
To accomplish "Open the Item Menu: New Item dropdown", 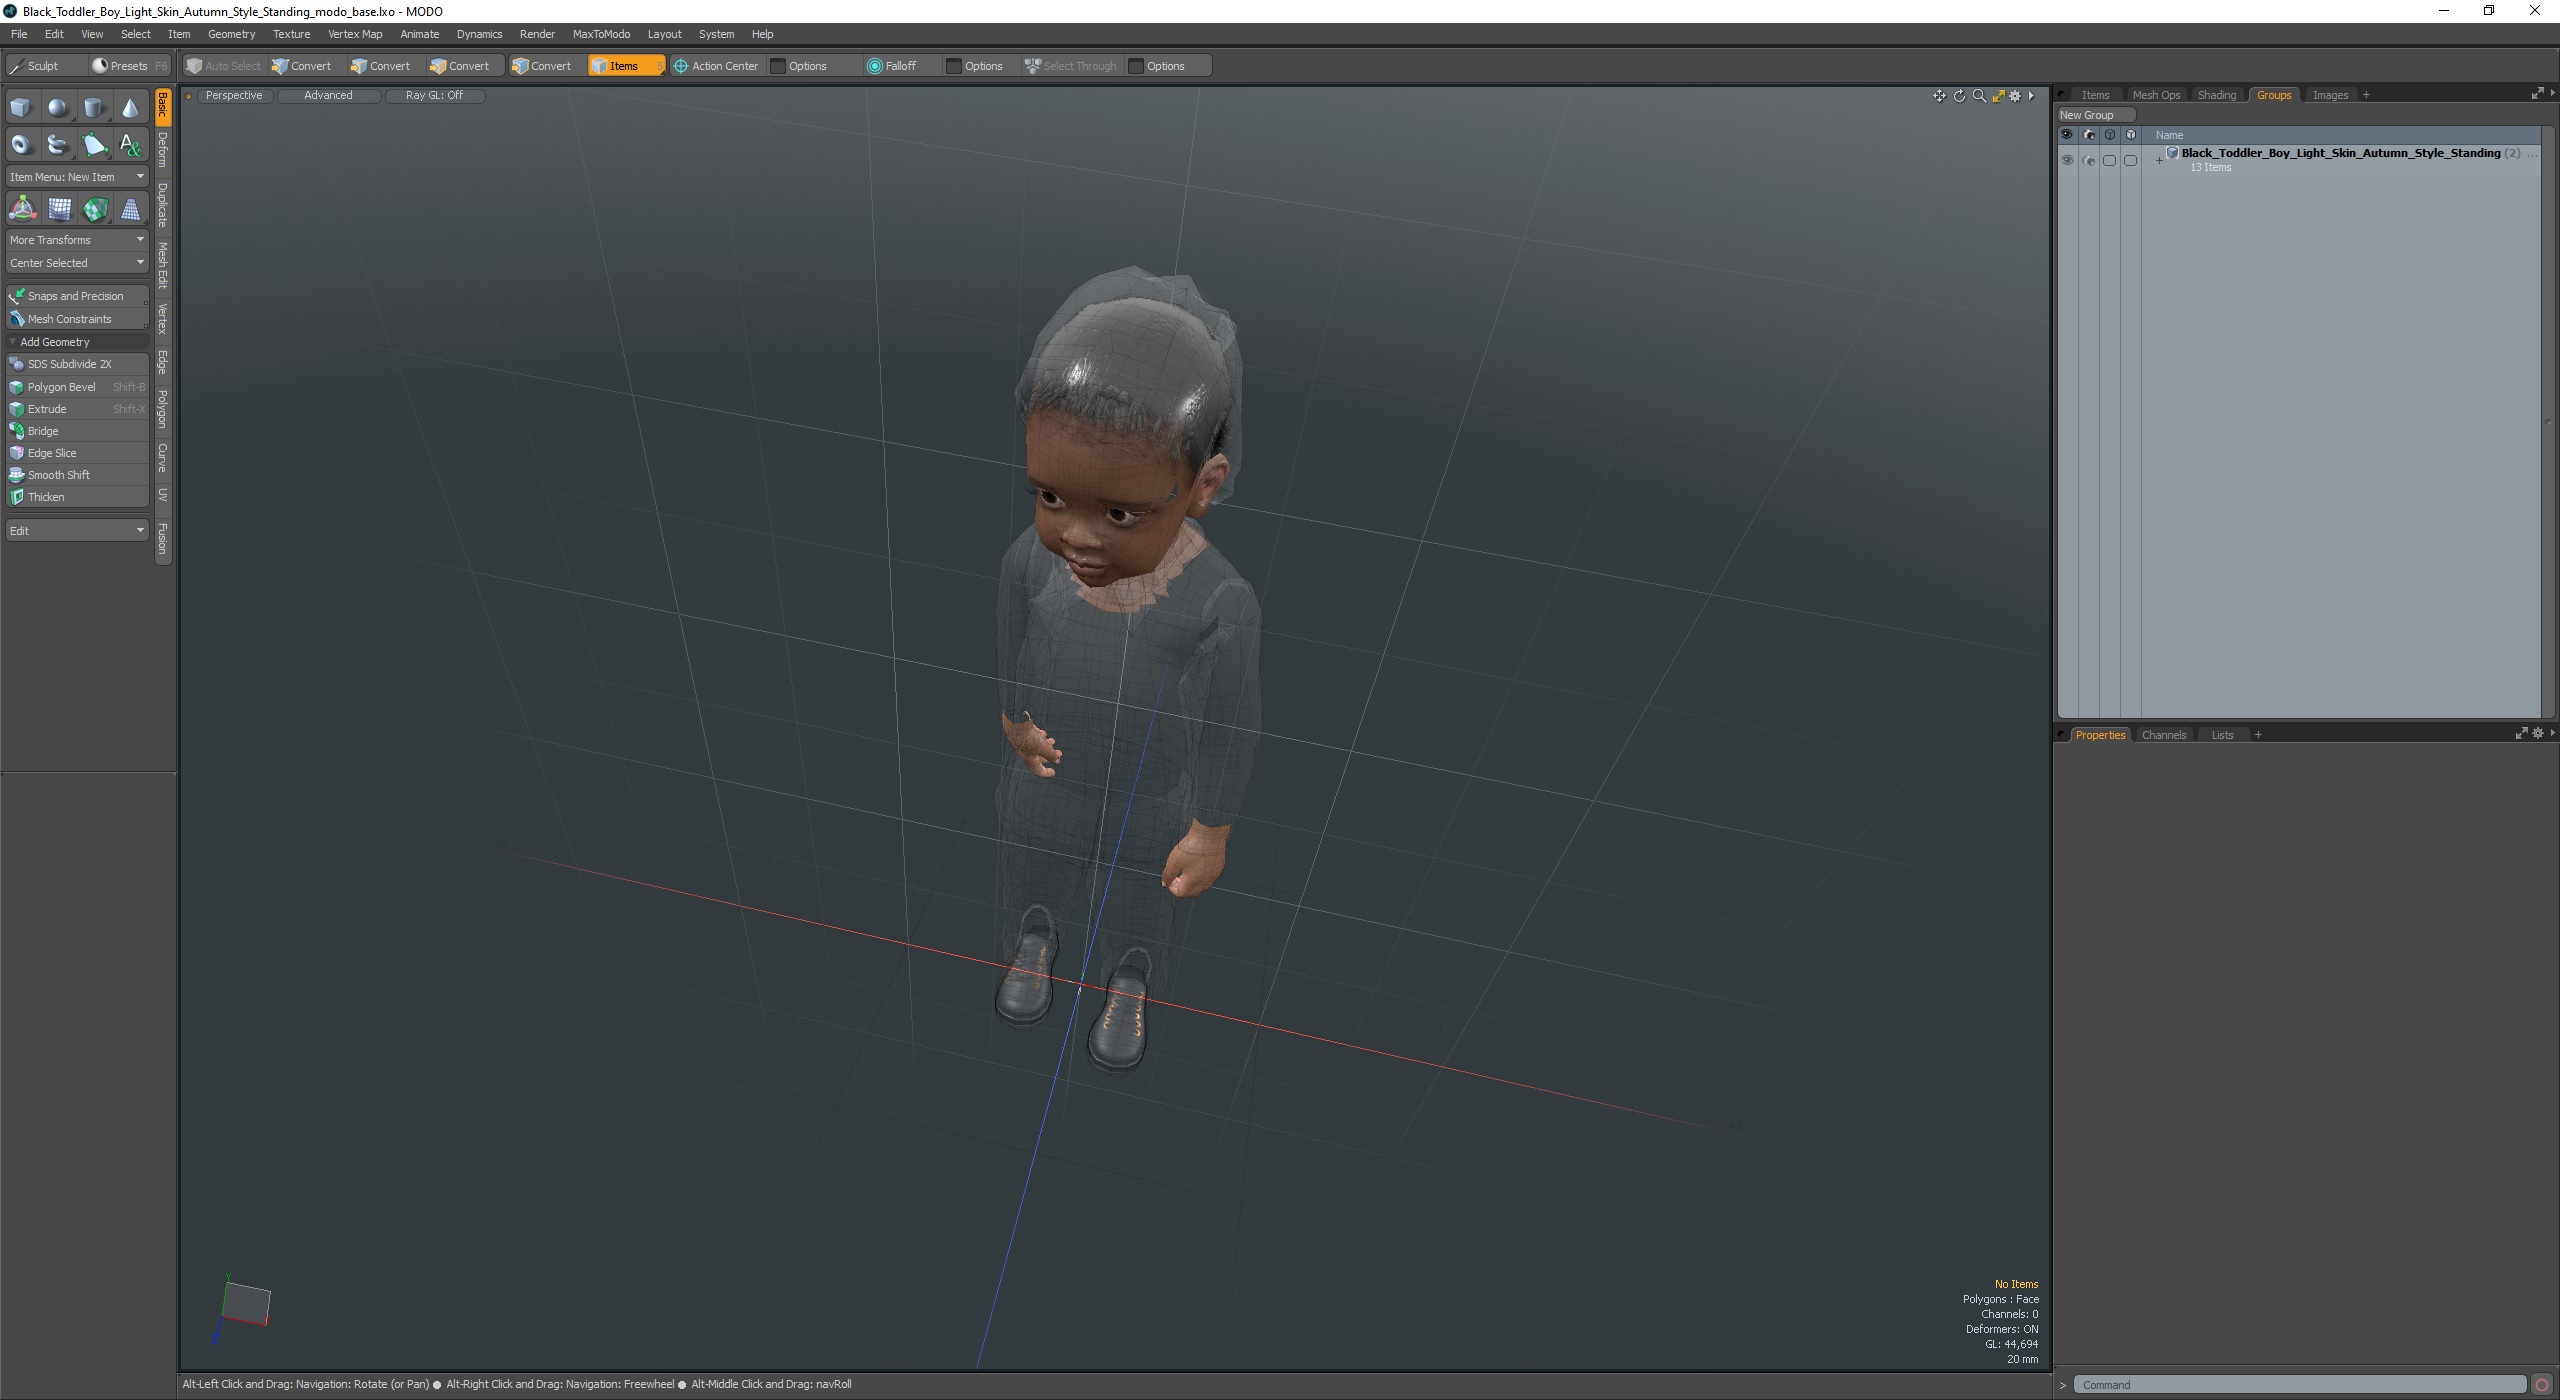I will [x=76, y=177].
